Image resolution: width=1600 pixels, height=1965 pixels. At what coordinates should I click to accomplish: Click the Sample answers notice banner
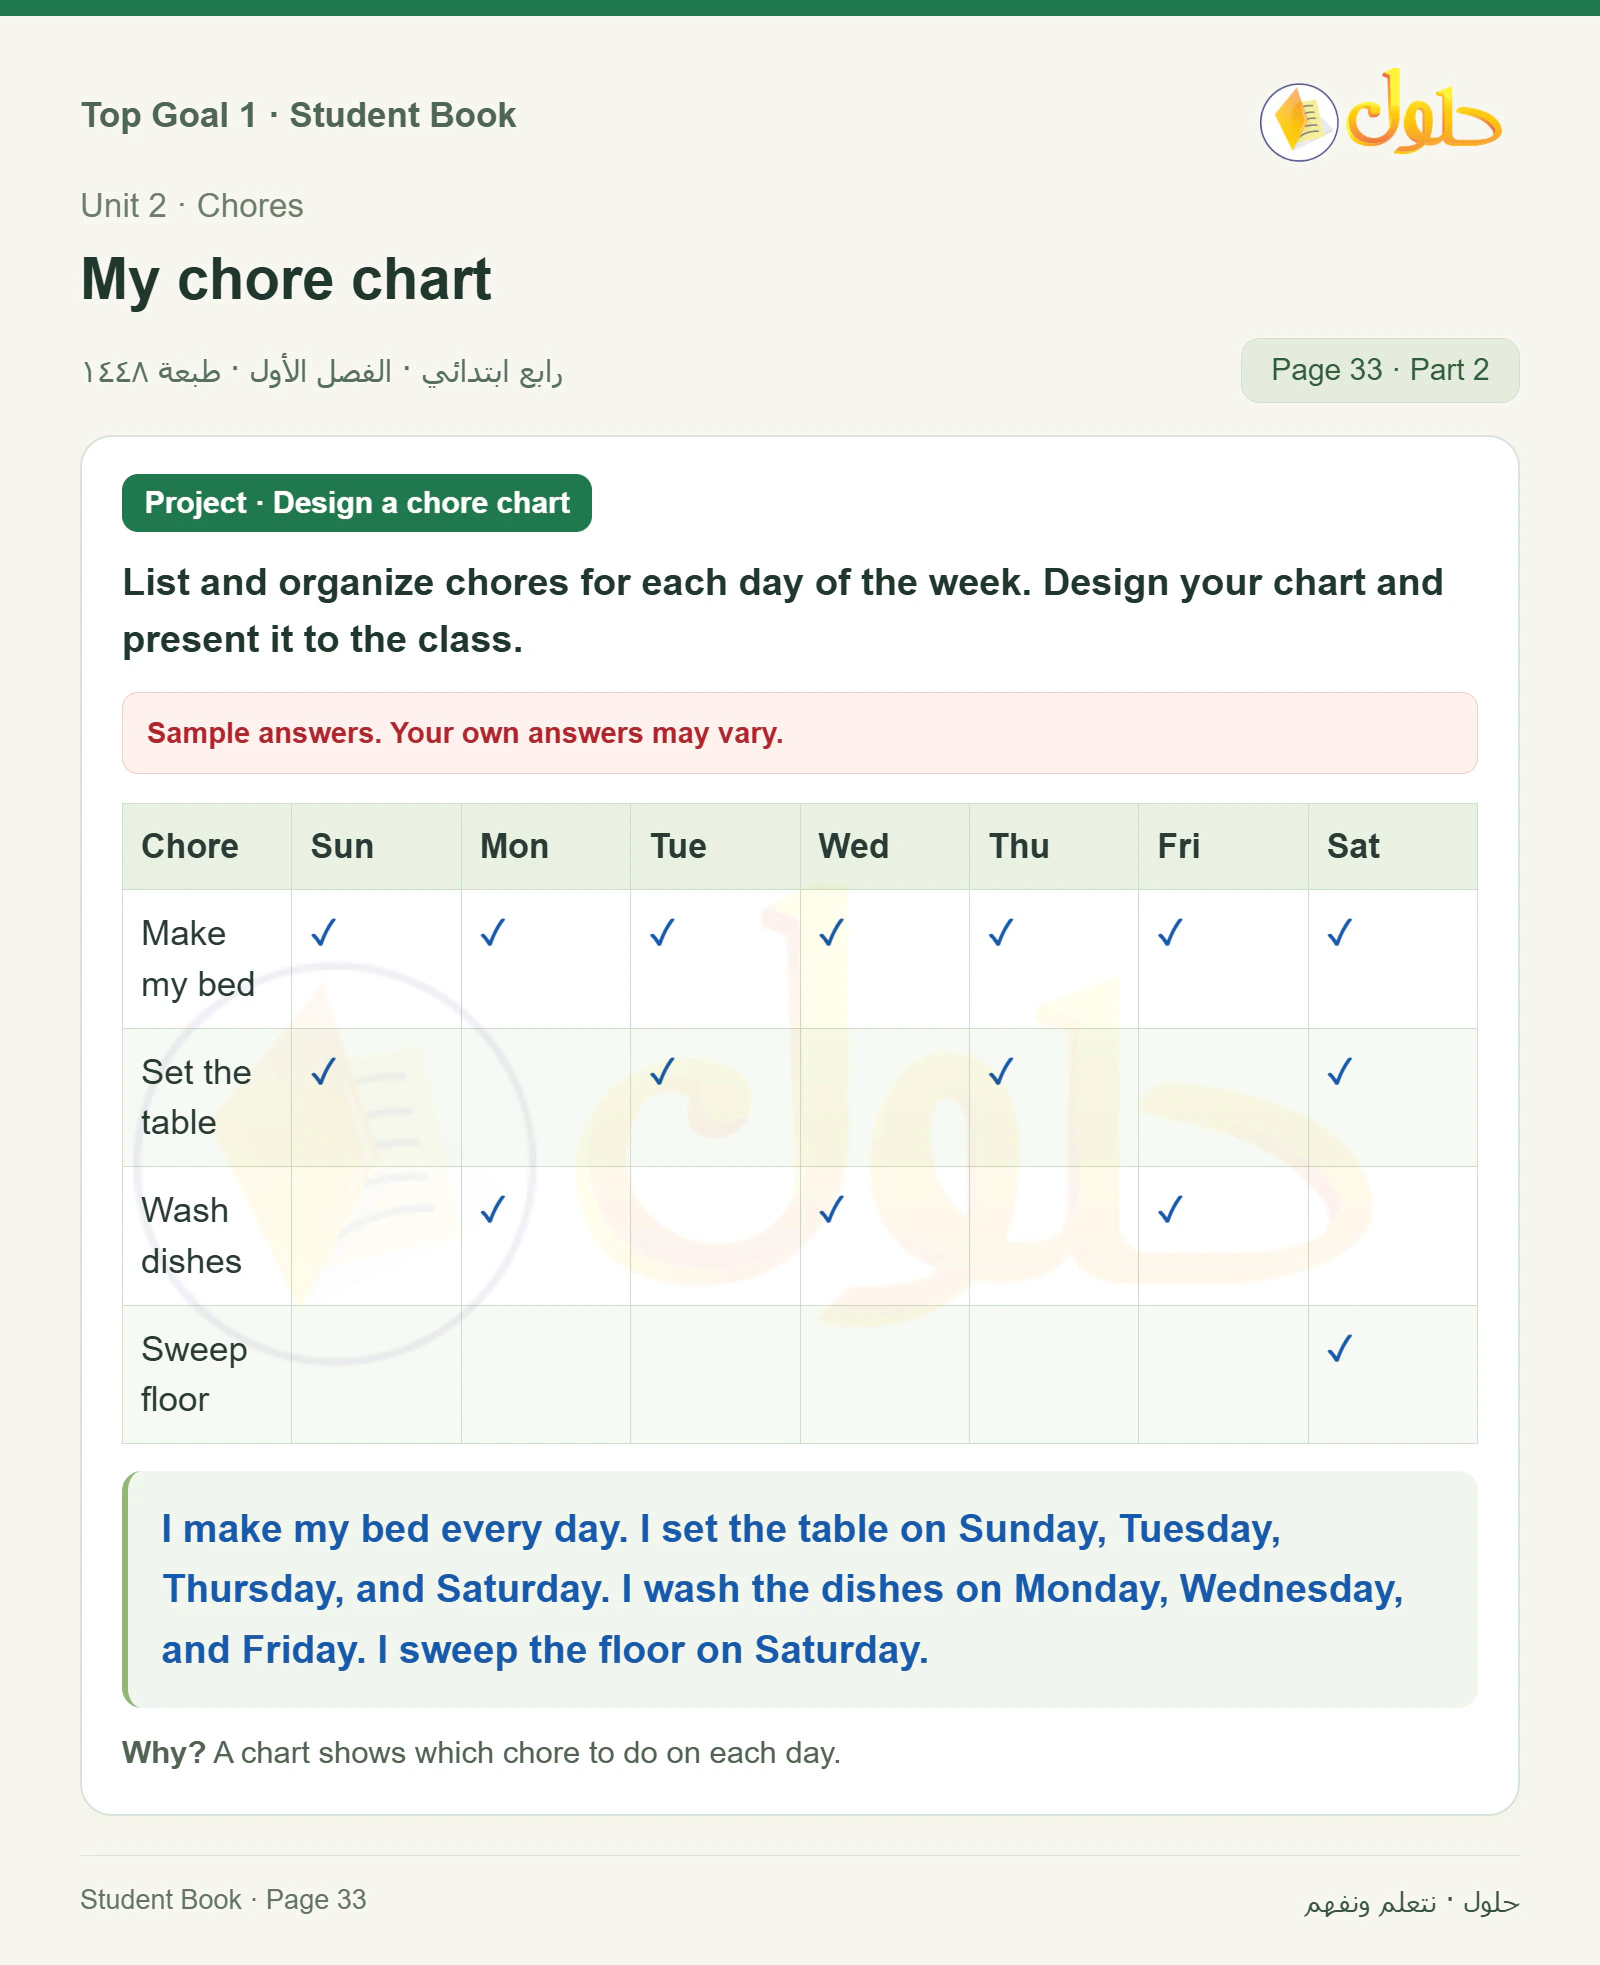click(x=800, y=733)
